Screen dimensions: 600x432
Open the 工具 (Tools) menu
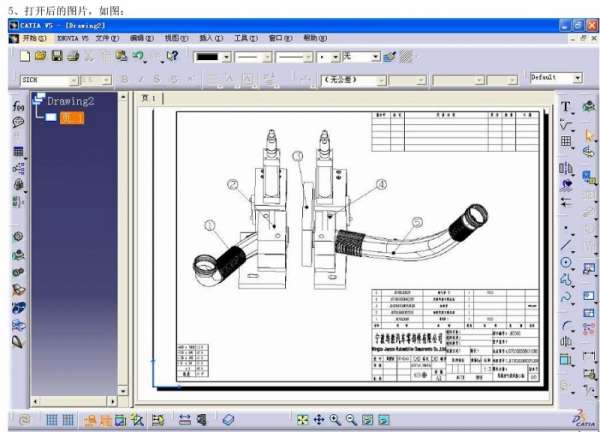(x=246, y=38)
